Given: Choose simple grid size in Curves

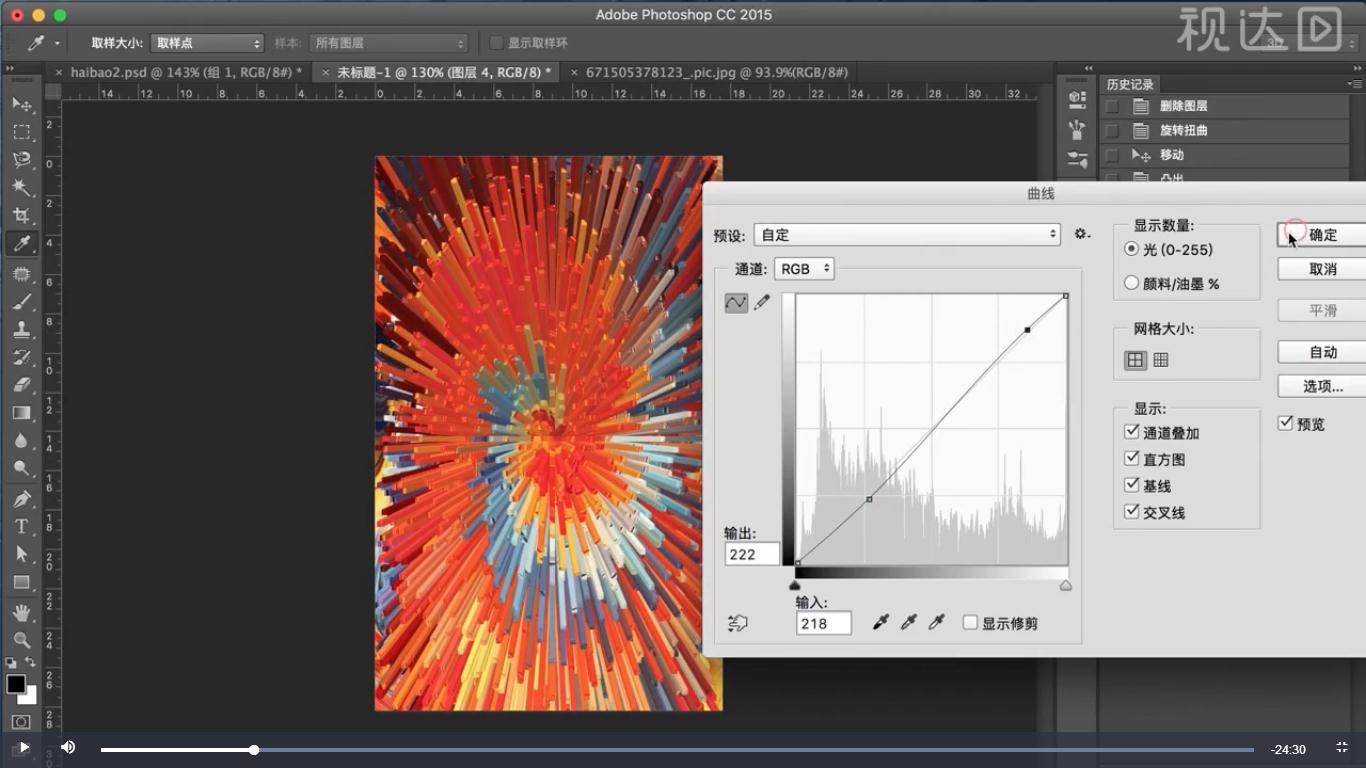Looking at the screenshot, I should tap(1136, 360).
